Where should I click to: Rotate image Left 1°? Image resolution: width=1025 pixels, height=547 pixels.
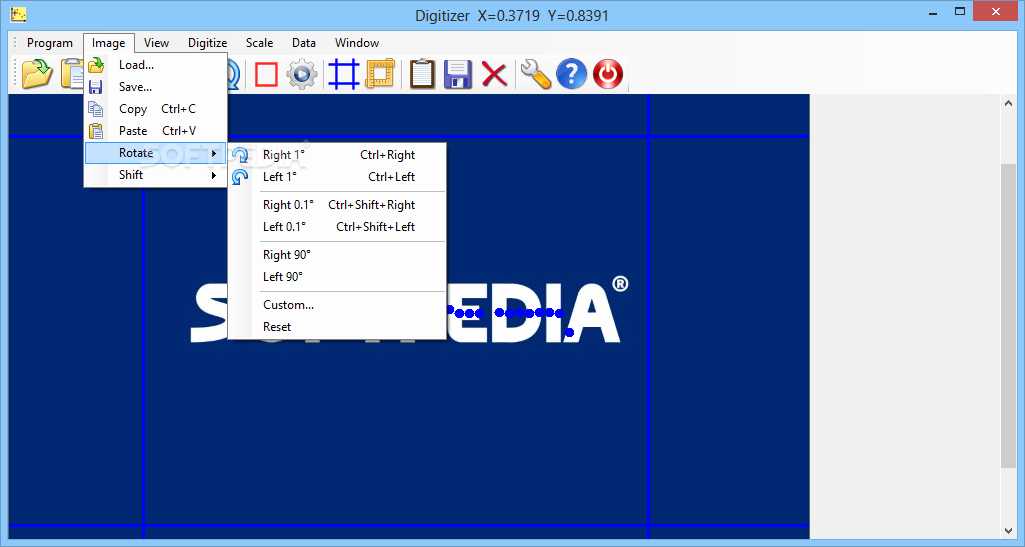point(337,176)
